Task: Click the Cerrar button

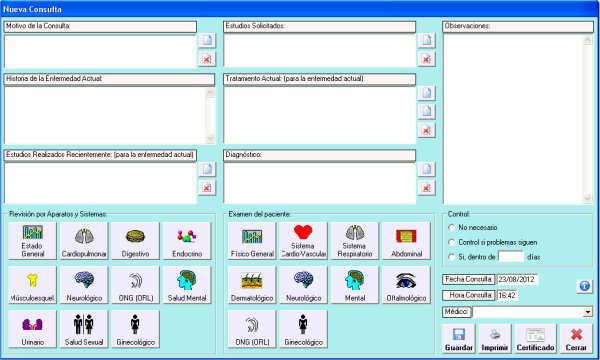Action: coord(576,339)
